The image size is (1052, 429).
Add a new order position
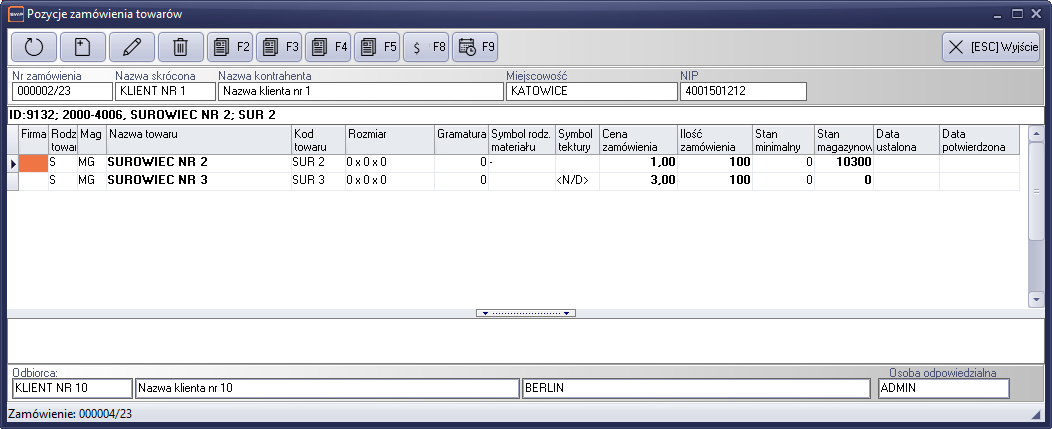pyautogui.click(x=83, y=46)
